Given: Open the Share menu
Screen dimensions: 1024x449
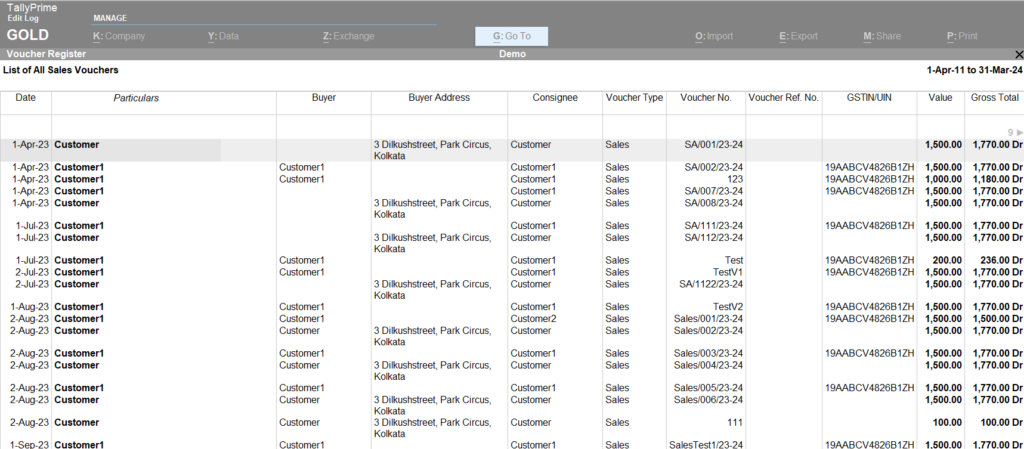Looking at the screenshot, I should tap(882, 37).
